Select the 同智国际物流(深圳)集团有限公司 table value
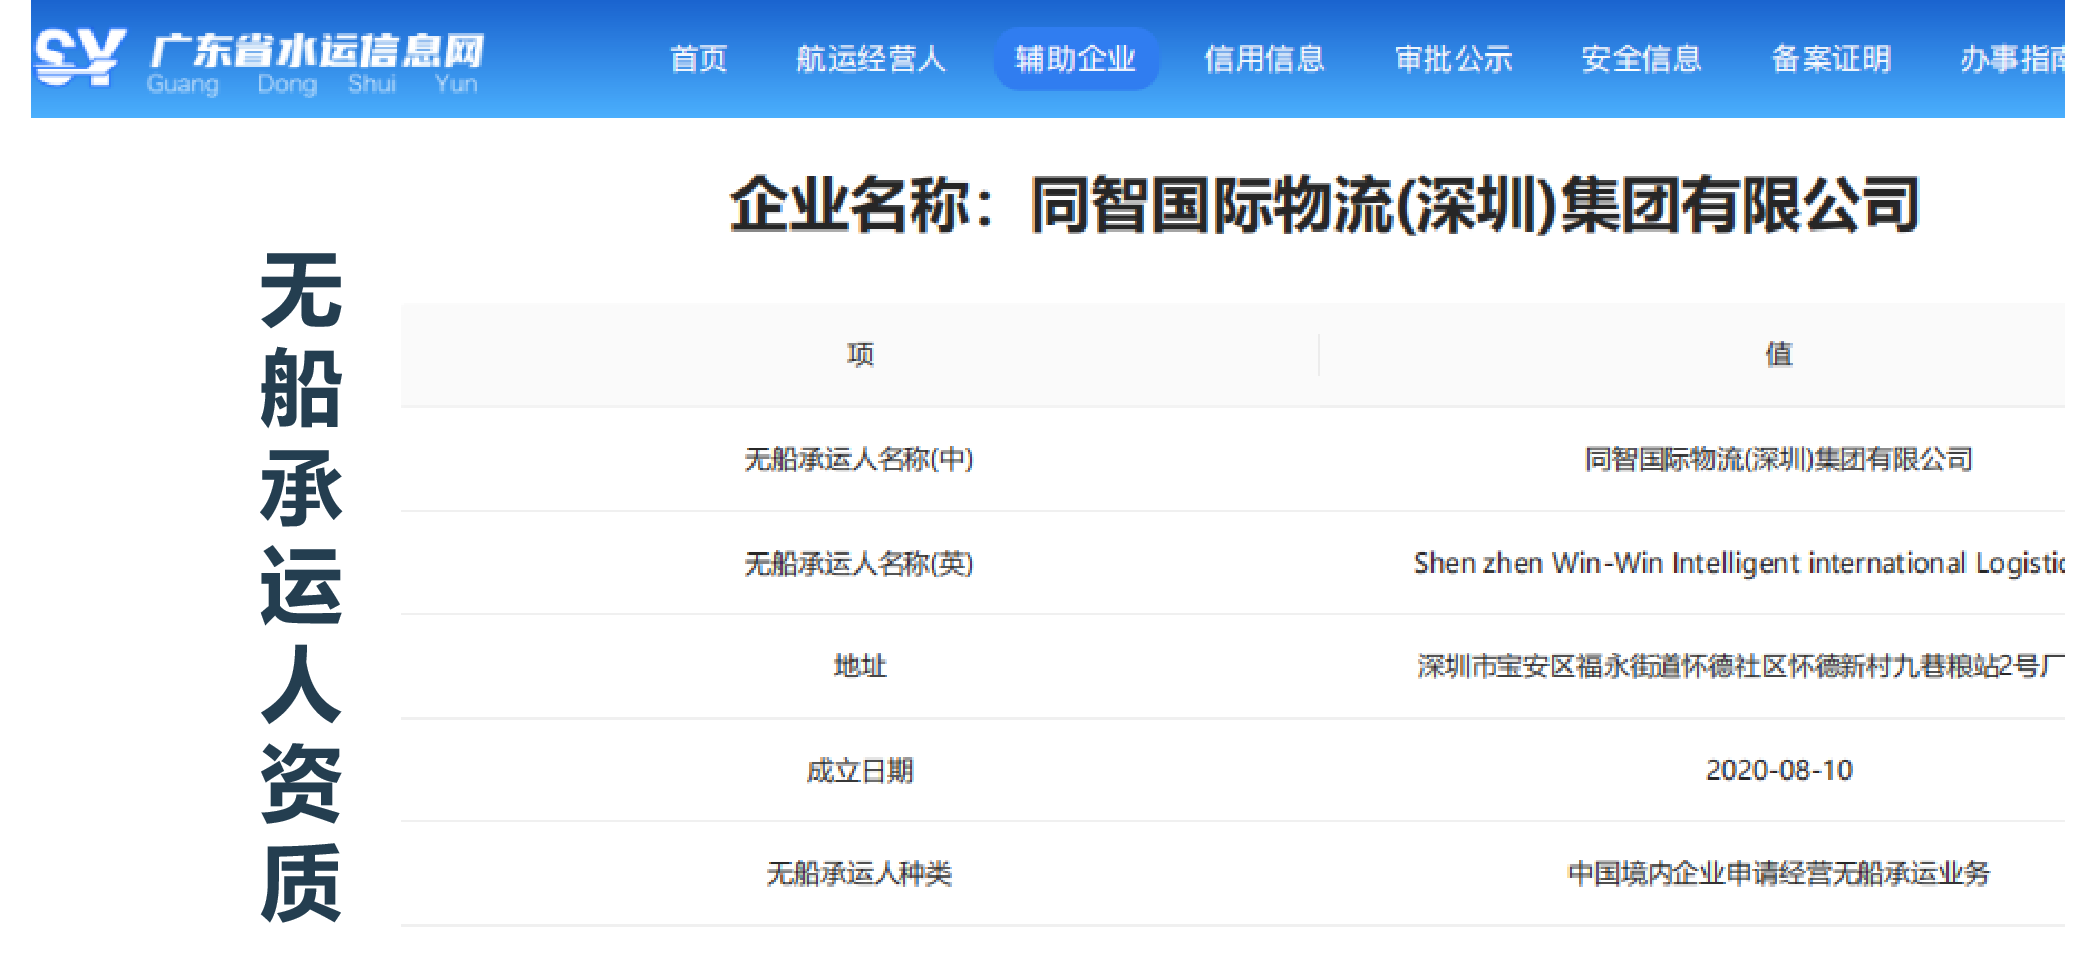Viewport: 2079px width, 954px height. [1779, 459]
